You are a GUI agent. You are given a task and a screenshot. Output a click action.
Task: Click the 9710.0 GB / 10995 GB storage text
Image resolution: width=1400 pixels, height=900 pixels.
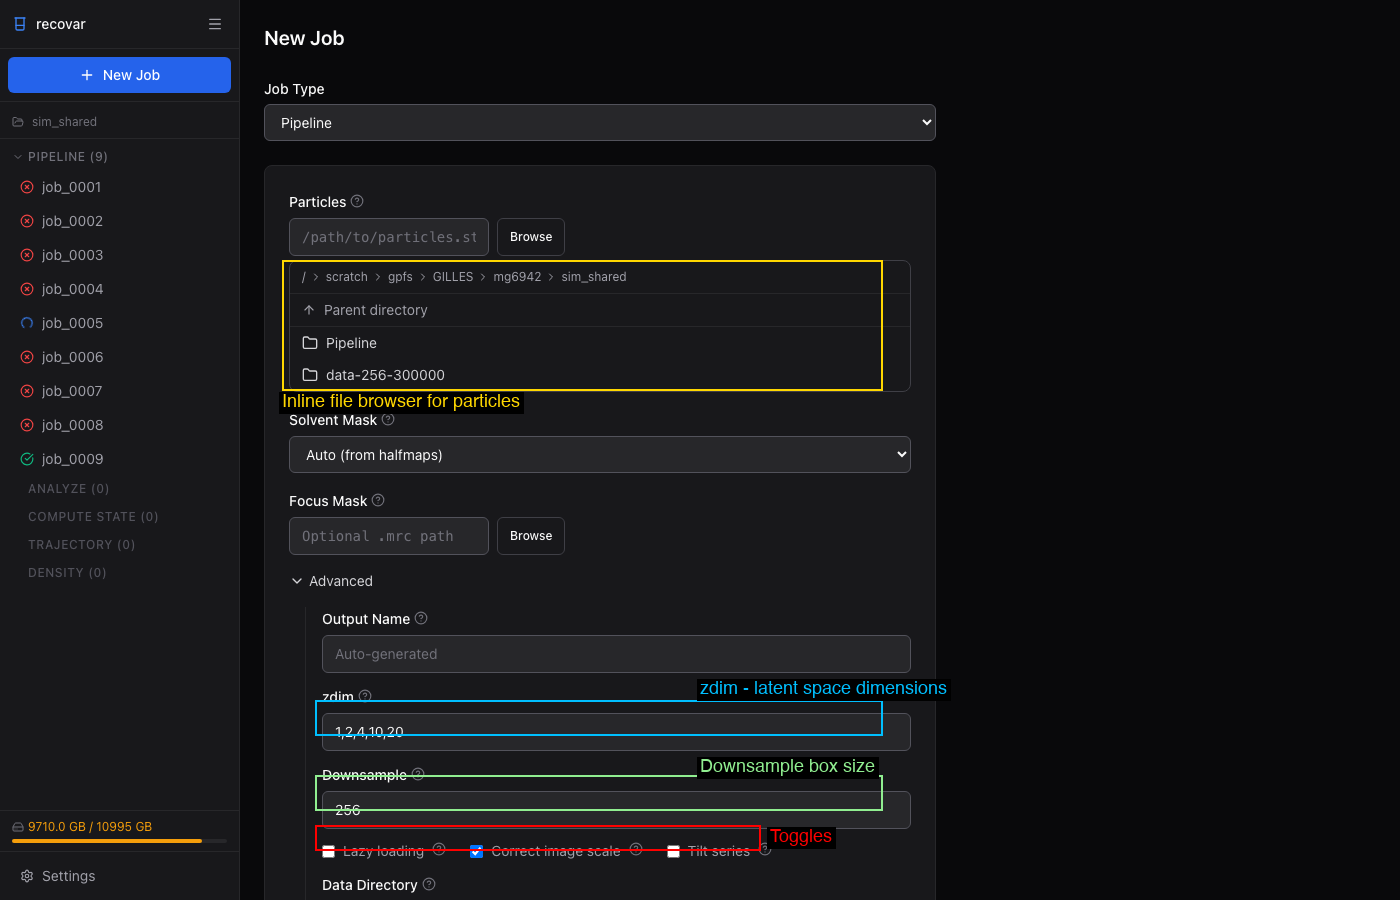(90, 827)
